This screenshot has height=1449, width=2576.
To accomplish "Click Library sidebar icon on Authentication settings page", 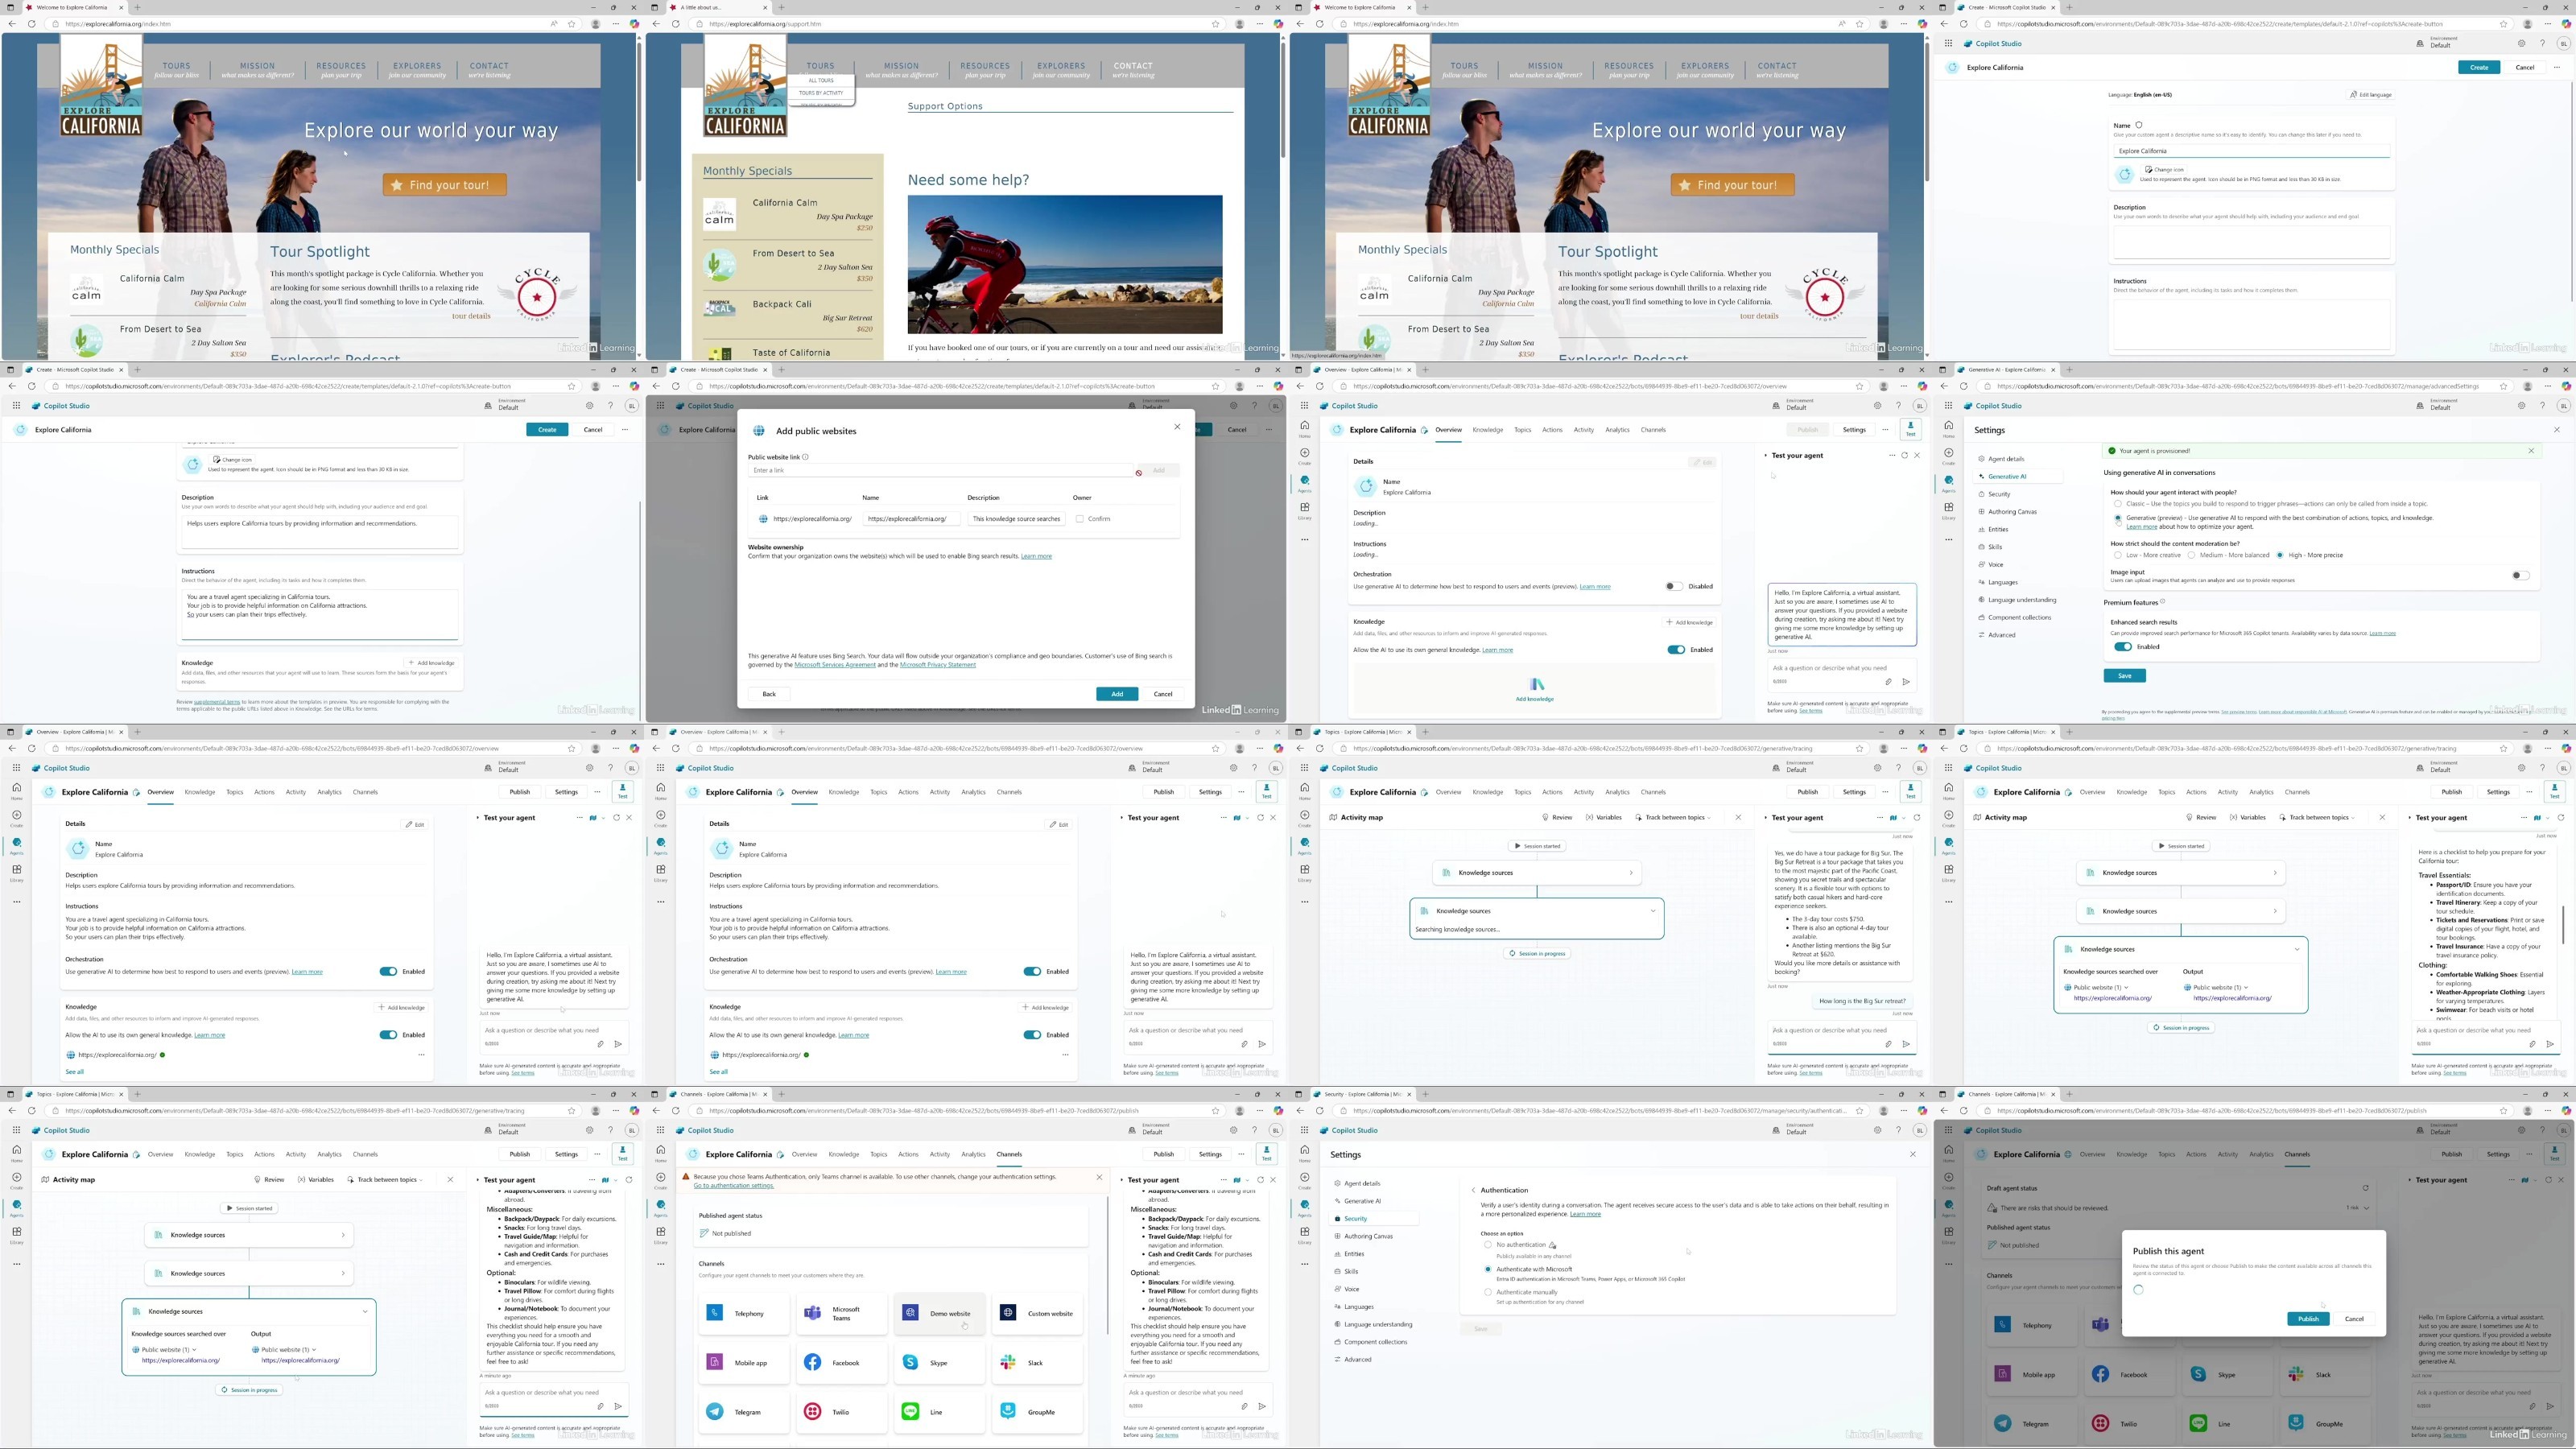I will click(x=1304, y=1235).
